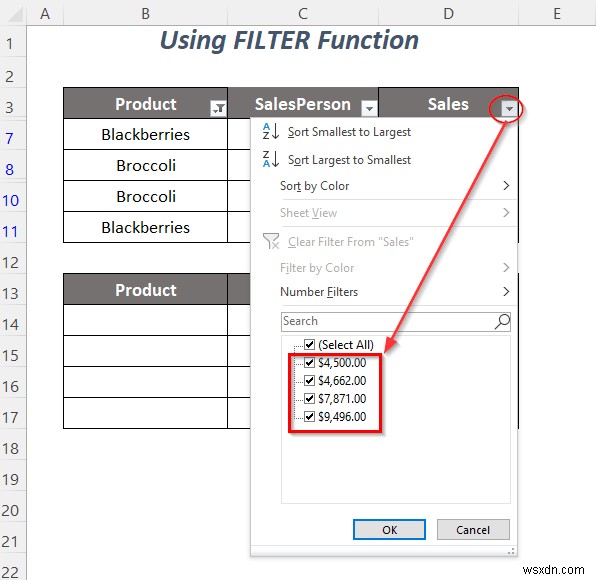The width and height of the screenshot is (596, 580).
Task: Click the Using FILTER Function title
Action: (x=289, y=41)
